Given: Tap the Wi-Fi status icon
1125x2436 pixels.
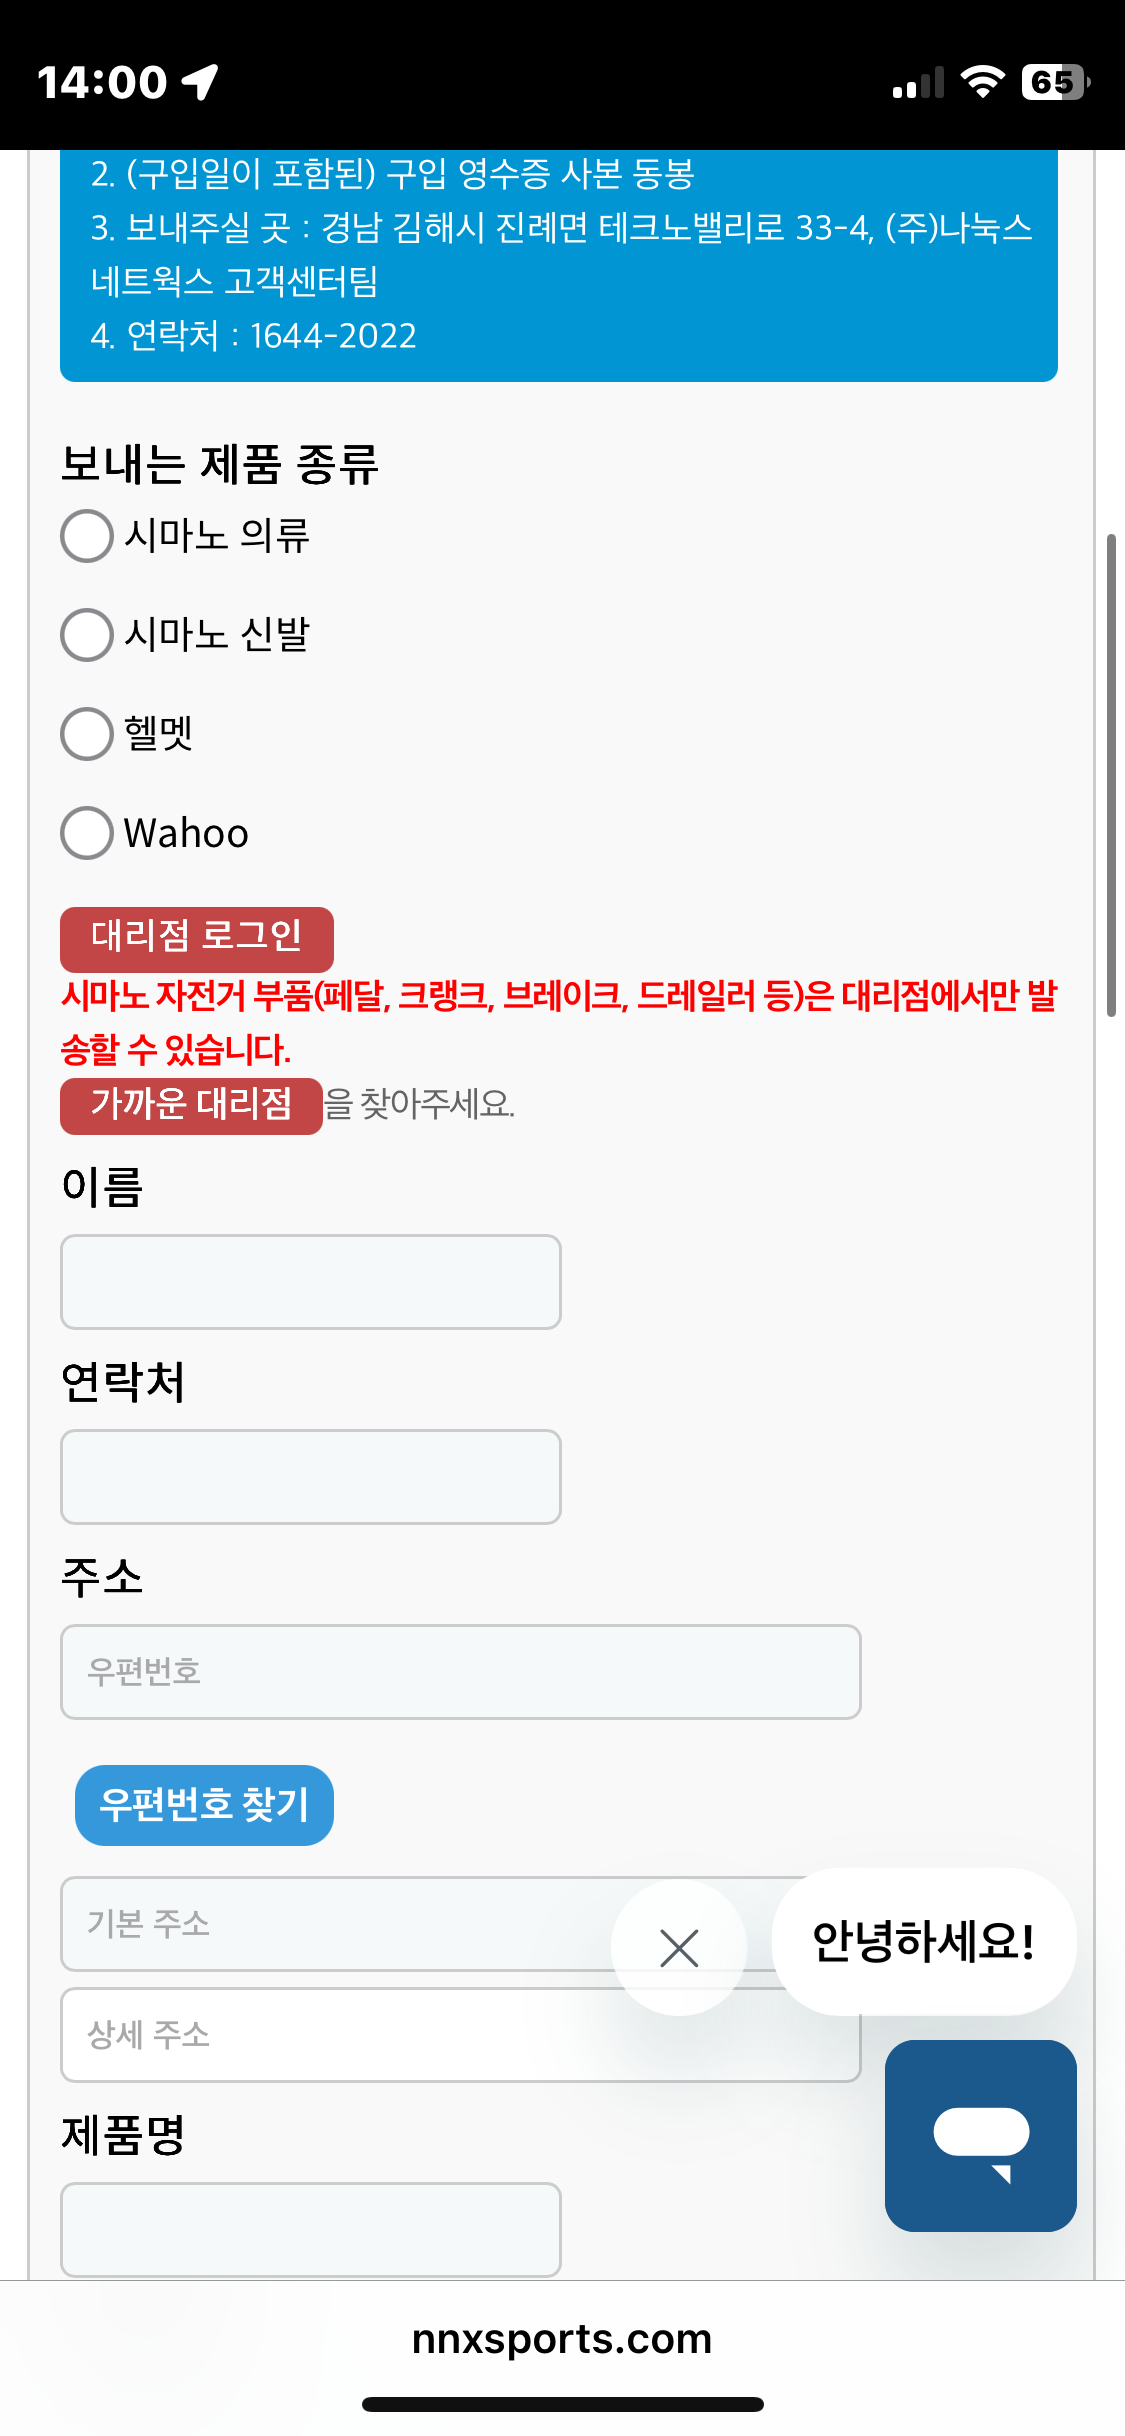Looking at the screenshot, I should [x=982, y=82].
